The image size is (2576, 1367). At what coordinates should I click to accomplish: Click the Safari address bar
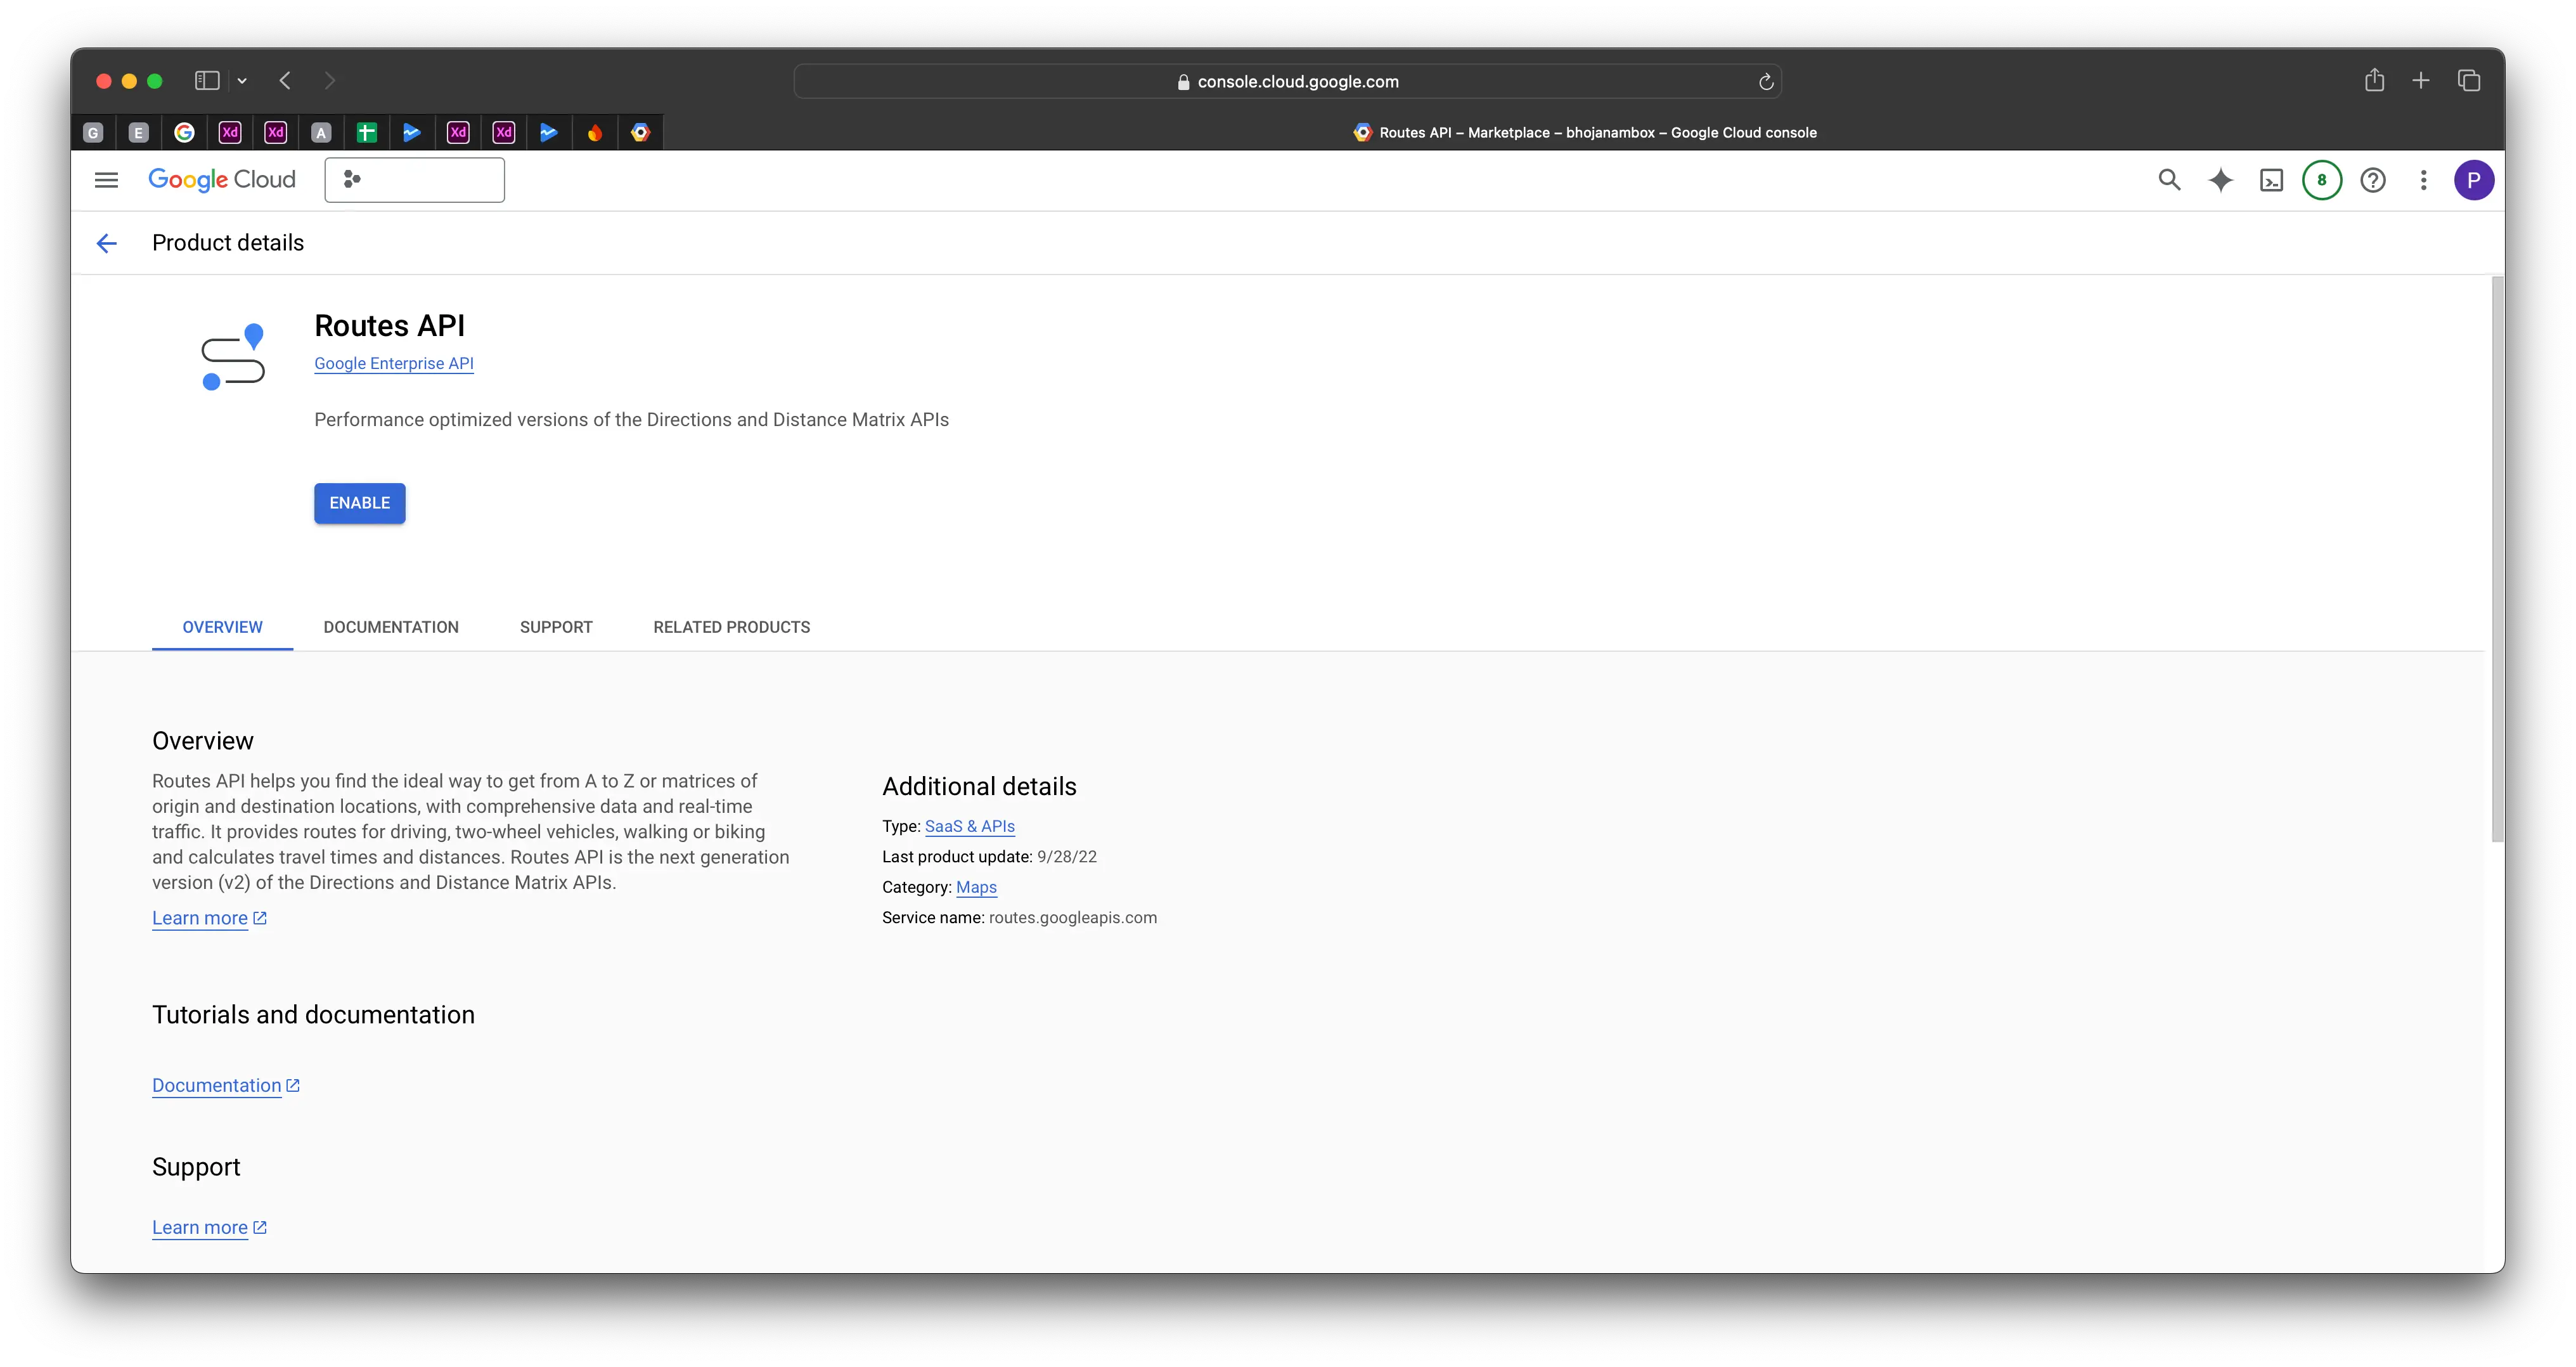click(x=1287, y=81)
